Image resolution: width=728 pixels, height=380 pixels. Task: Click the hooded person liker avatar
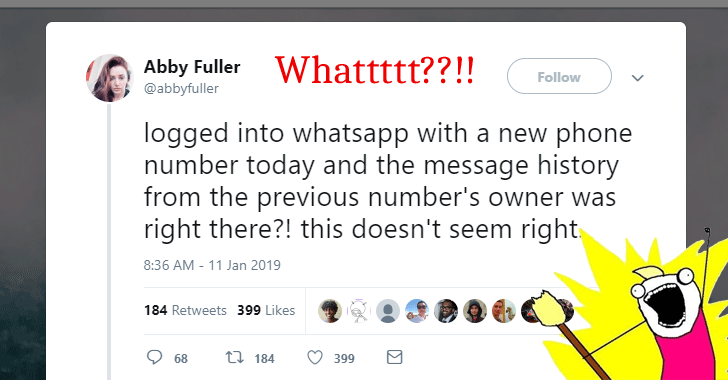[474, 311]
